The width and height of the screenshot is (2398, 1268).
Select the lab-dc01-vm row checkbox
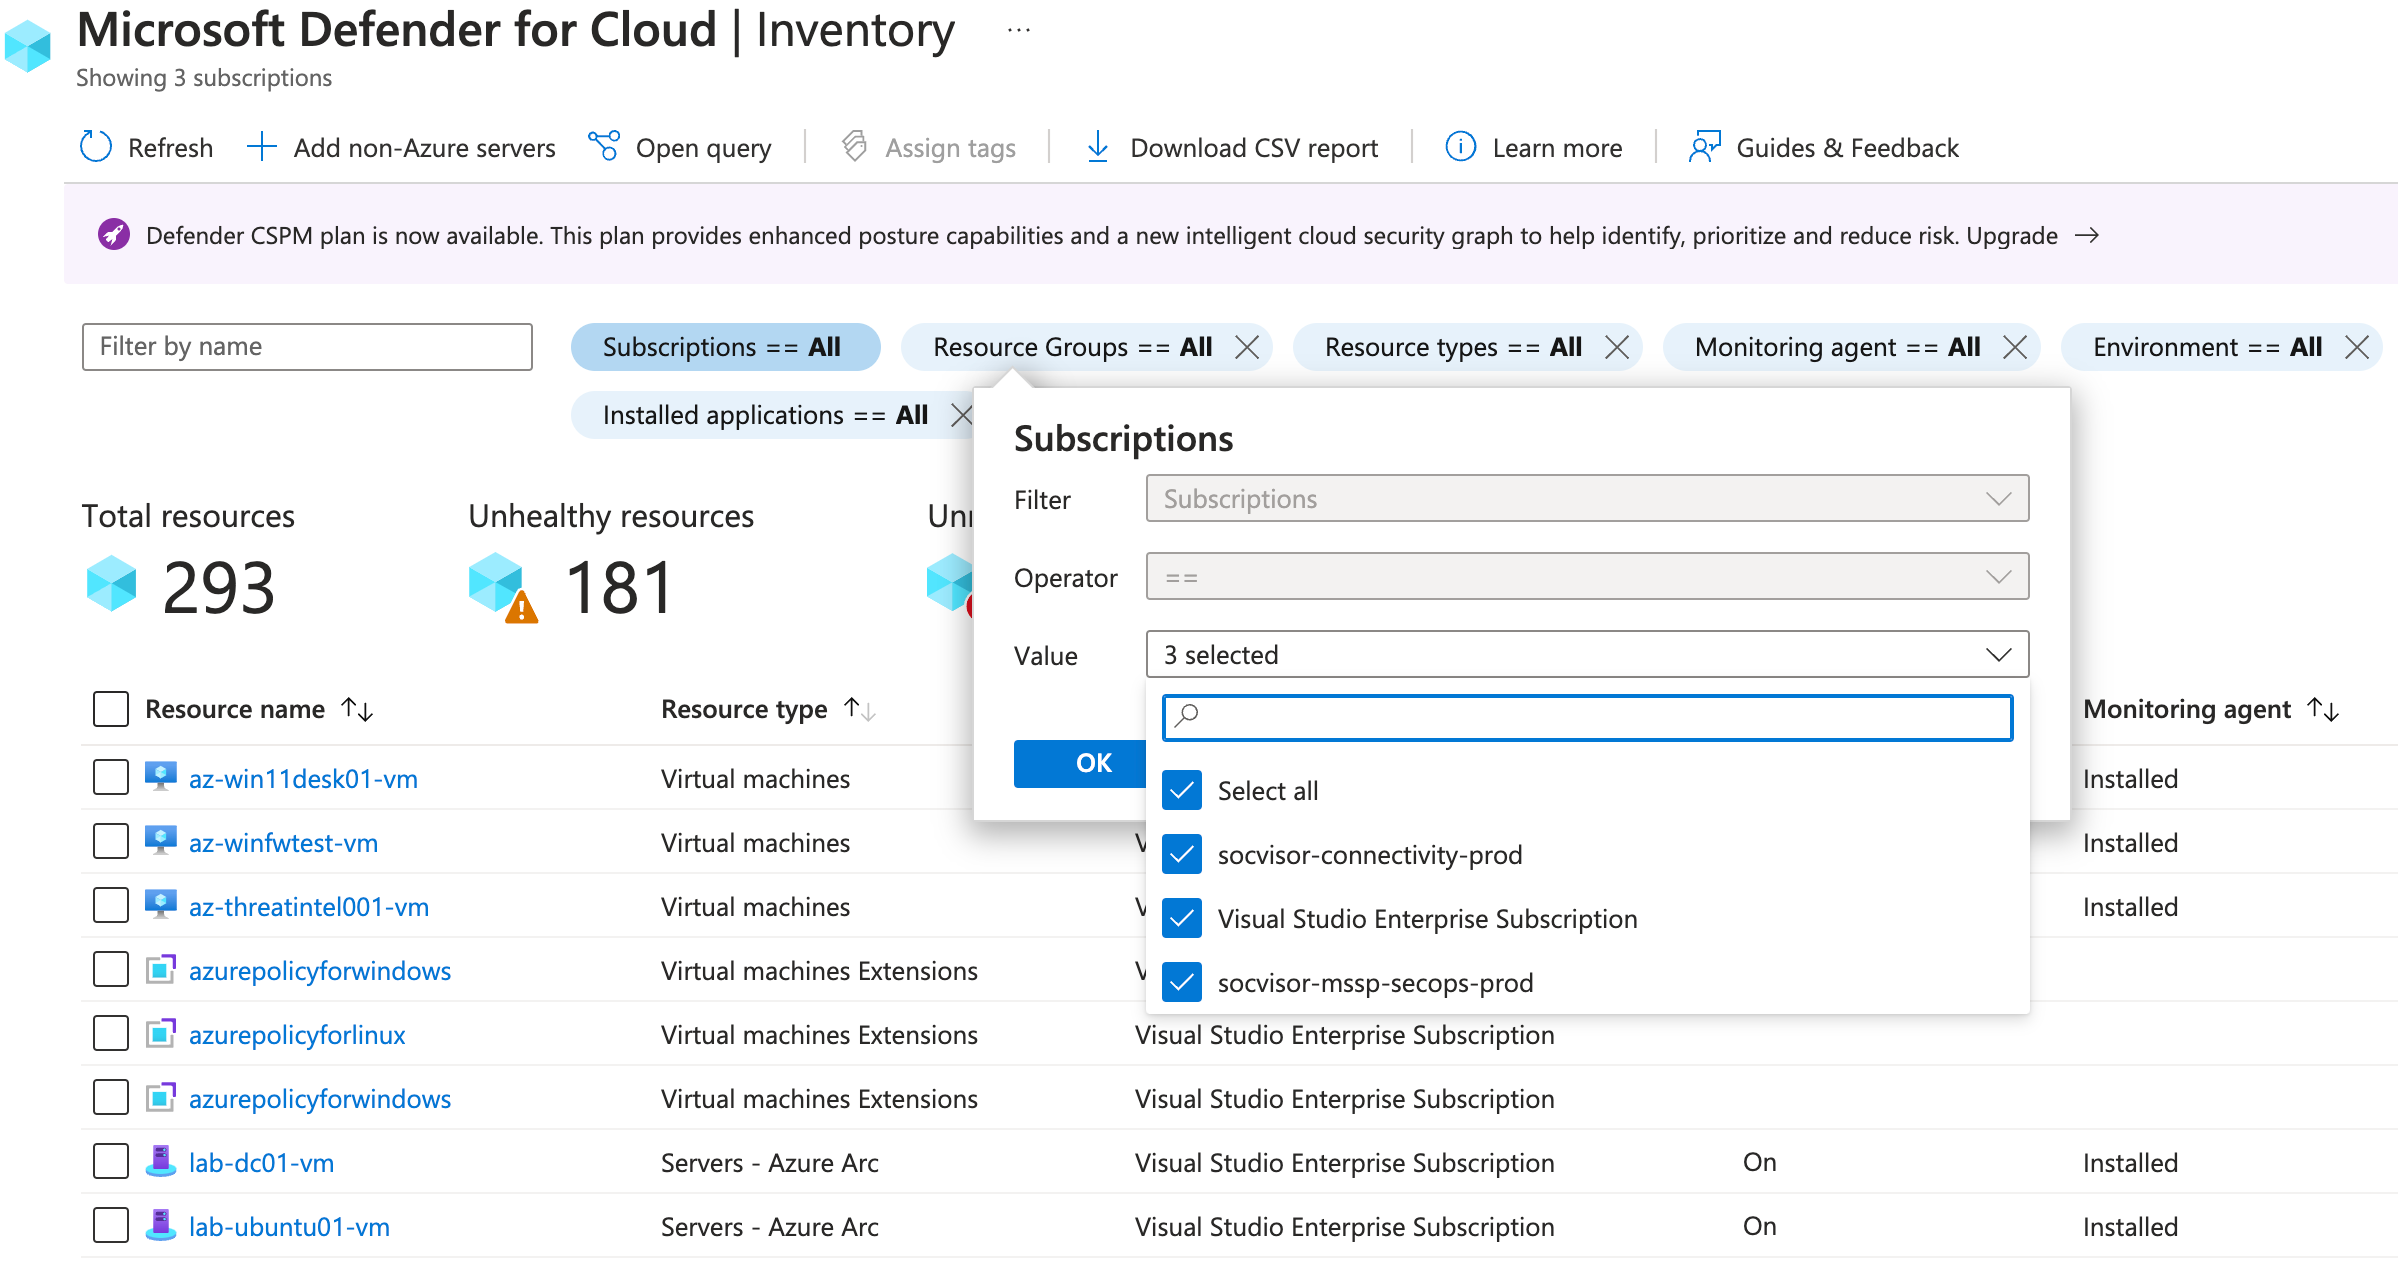tap(111, 1161)
